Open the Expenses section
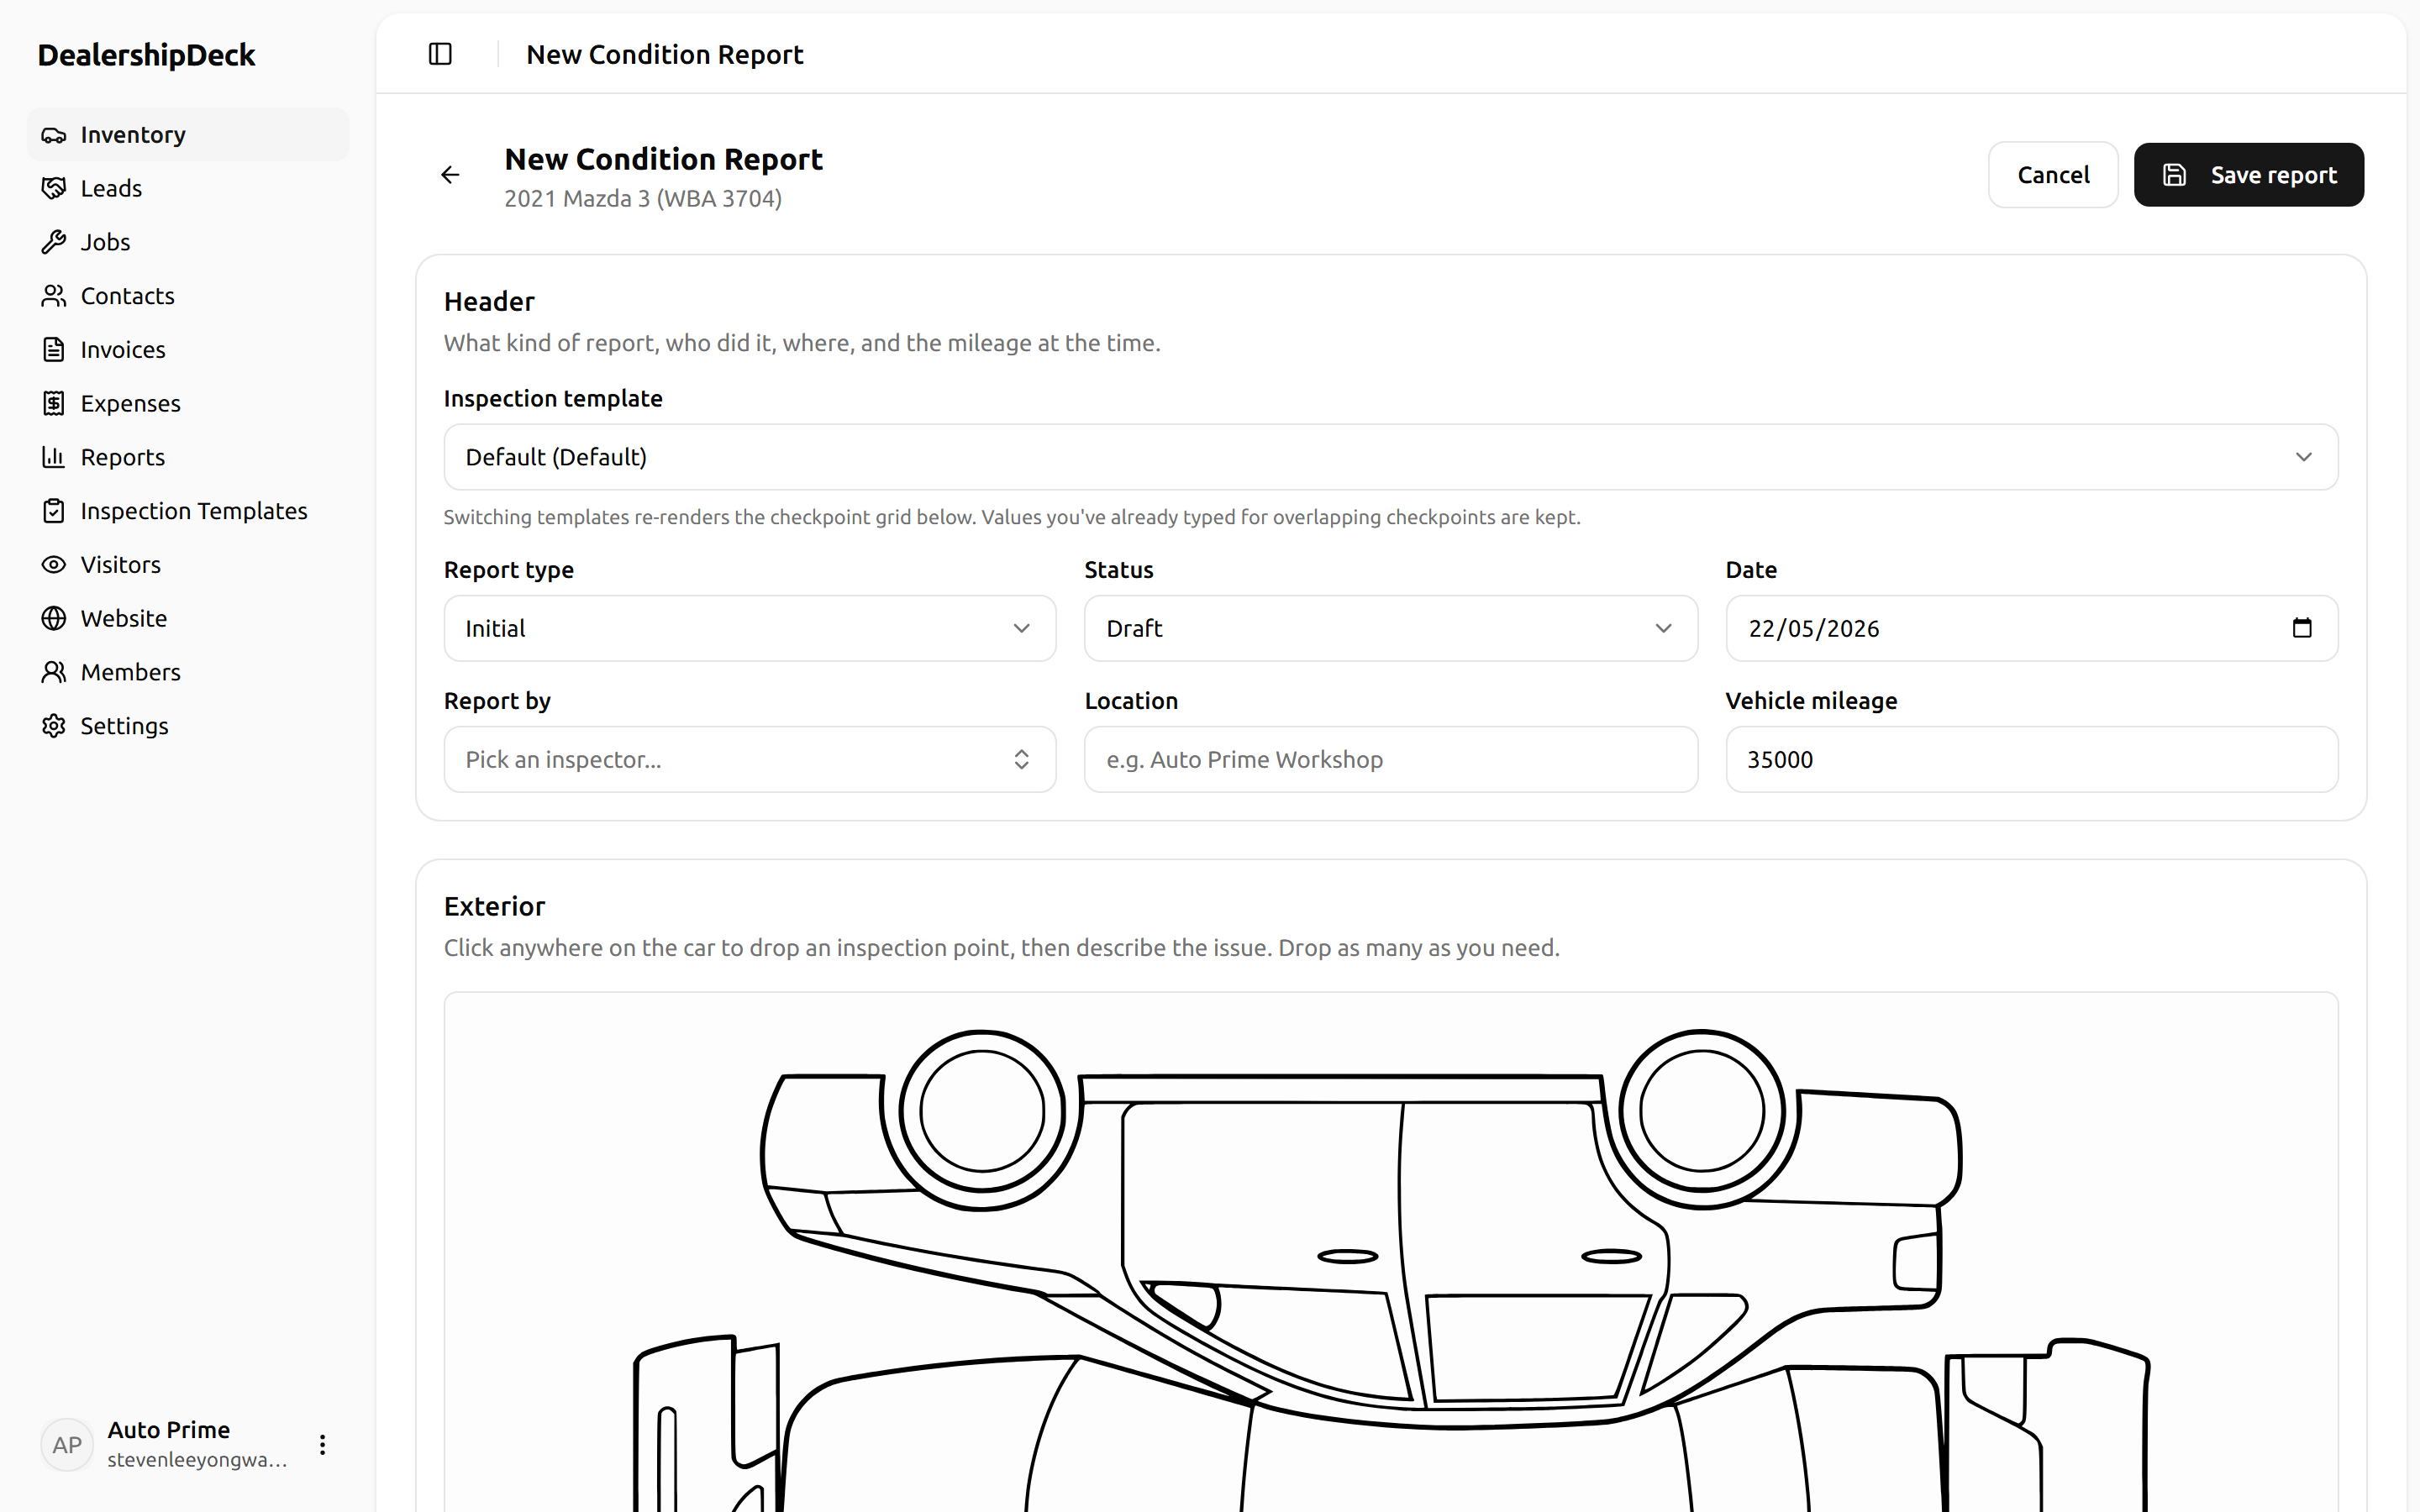2420x1512 pixels. (188, 403)
